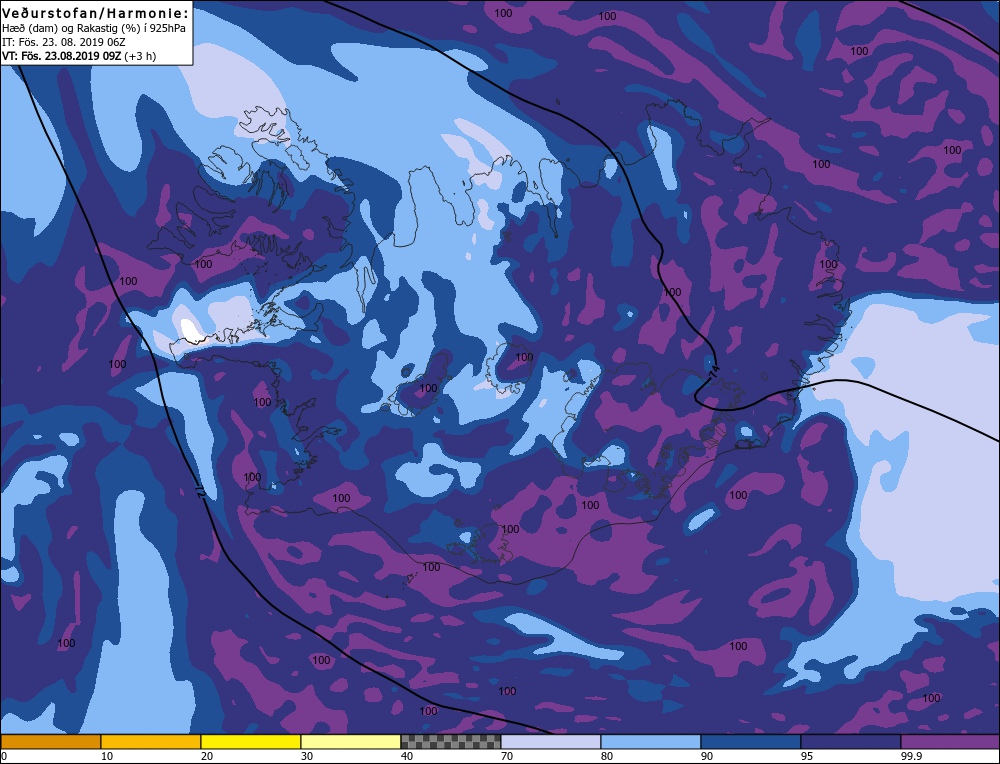Click the legend tick label '70'
Screen dimensions: 1000x764
(506, 756)
